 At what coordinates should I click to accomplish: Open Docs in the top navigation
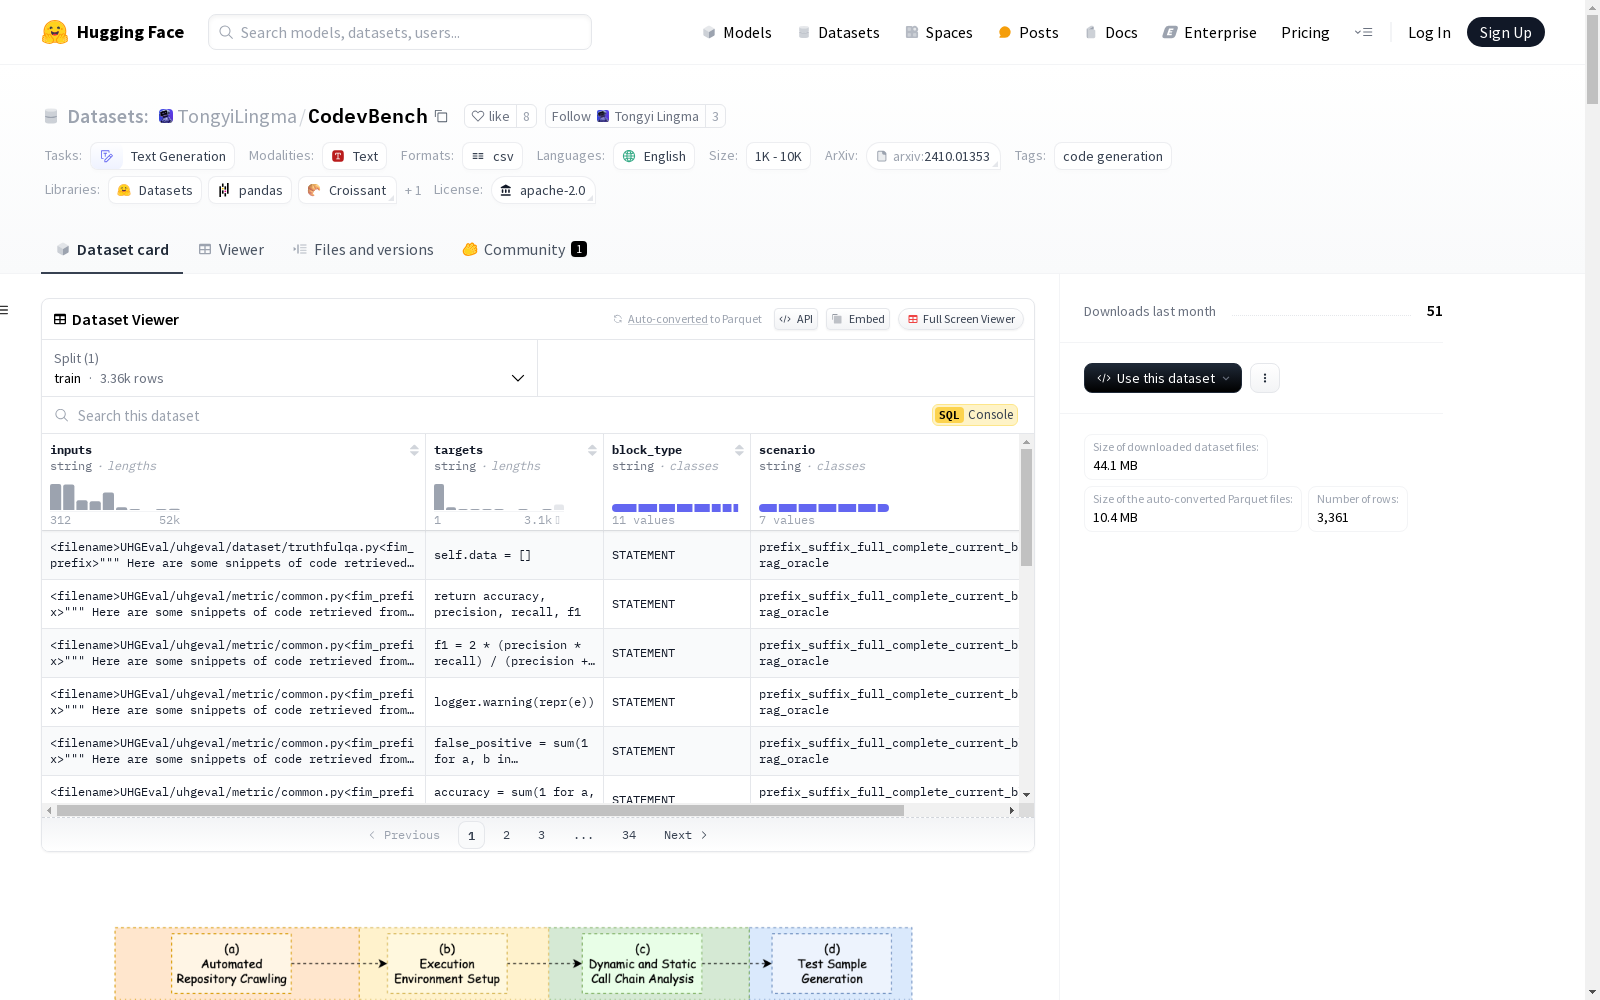coord(1111,32)
